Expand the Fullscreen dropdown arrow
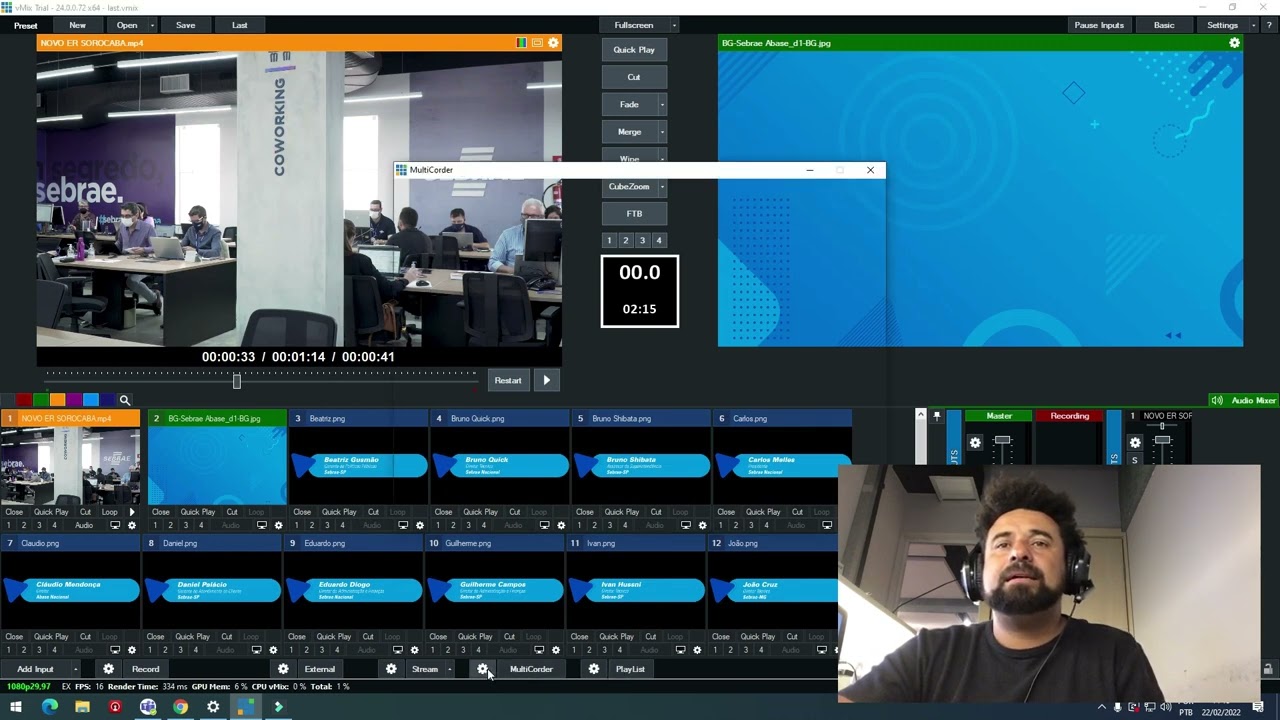1280x720 pixels. click(x=674, y=25)
